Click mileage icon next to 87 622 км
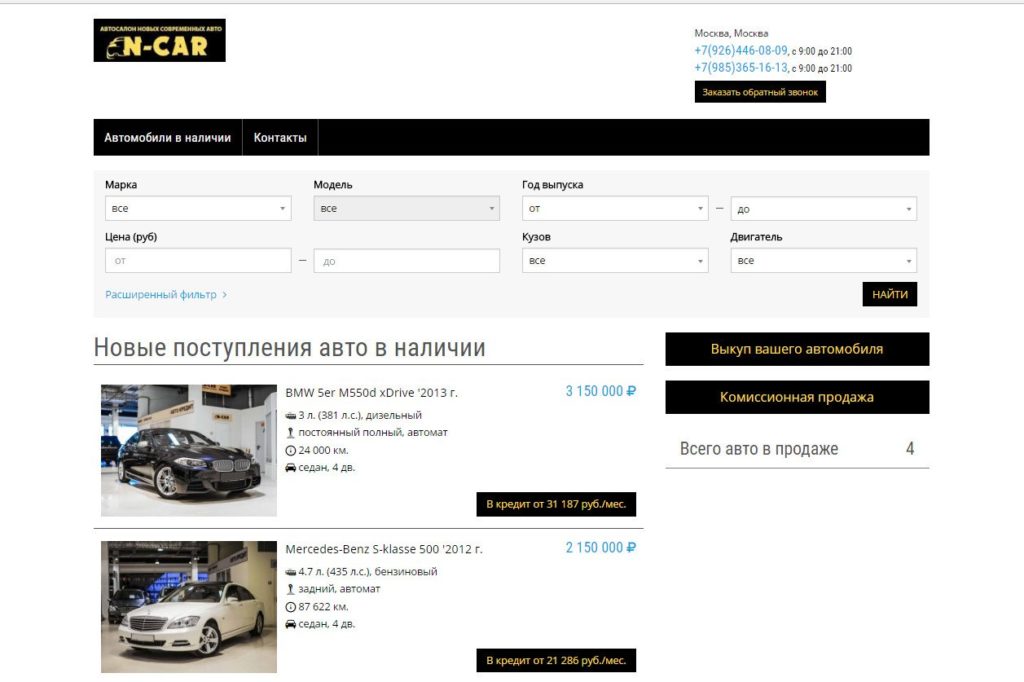 [291, 607]
